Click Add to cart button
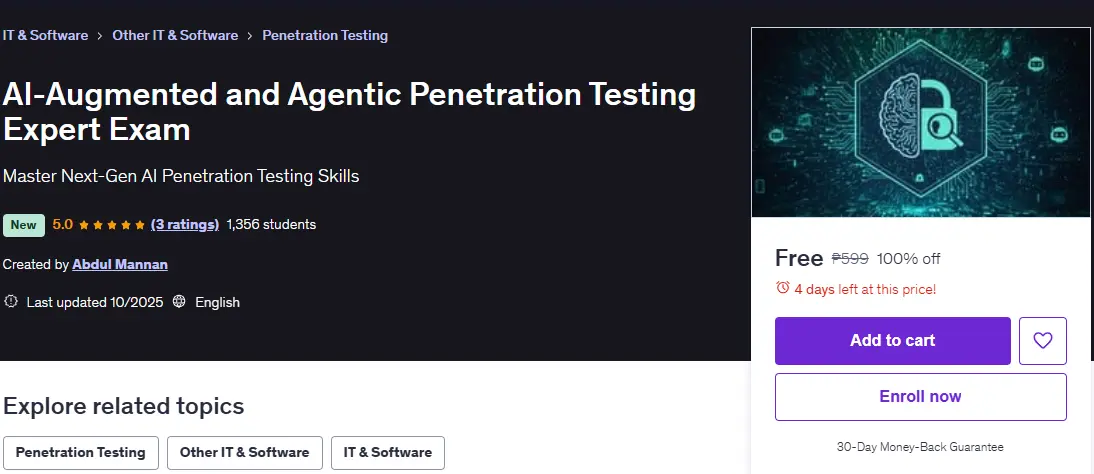Image resolution: width=1094 pixels, height=474 pixels. [x=892, y=341]
